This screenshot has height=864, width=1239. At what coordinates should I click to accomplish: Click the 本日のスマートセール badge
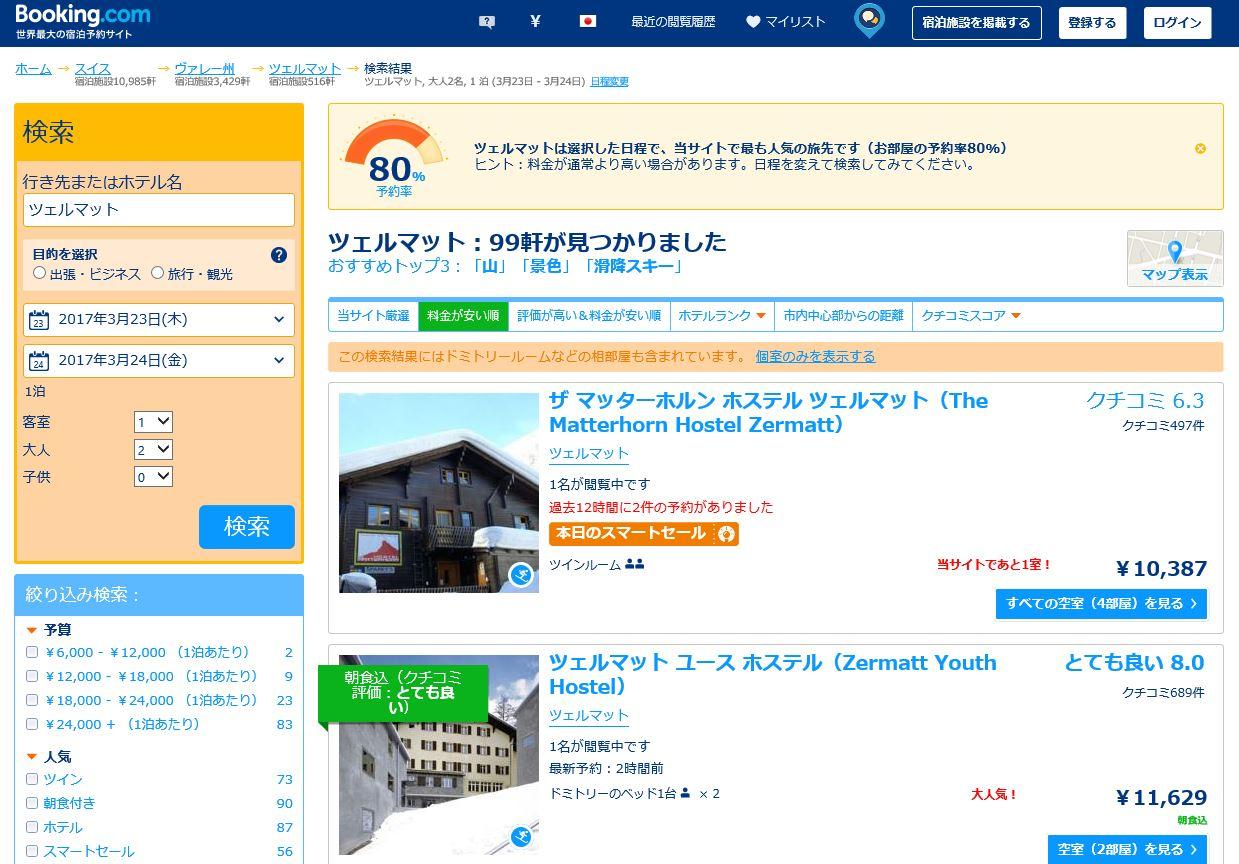tap(644, 534)
